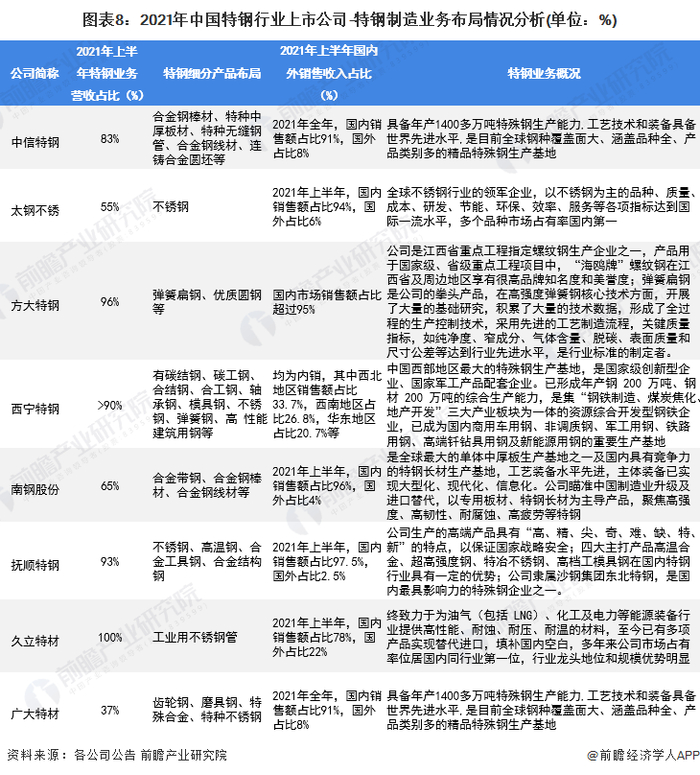
Task: Click the 全球不锈钢行业的领军企业 overview text
Action: point(541,207)
